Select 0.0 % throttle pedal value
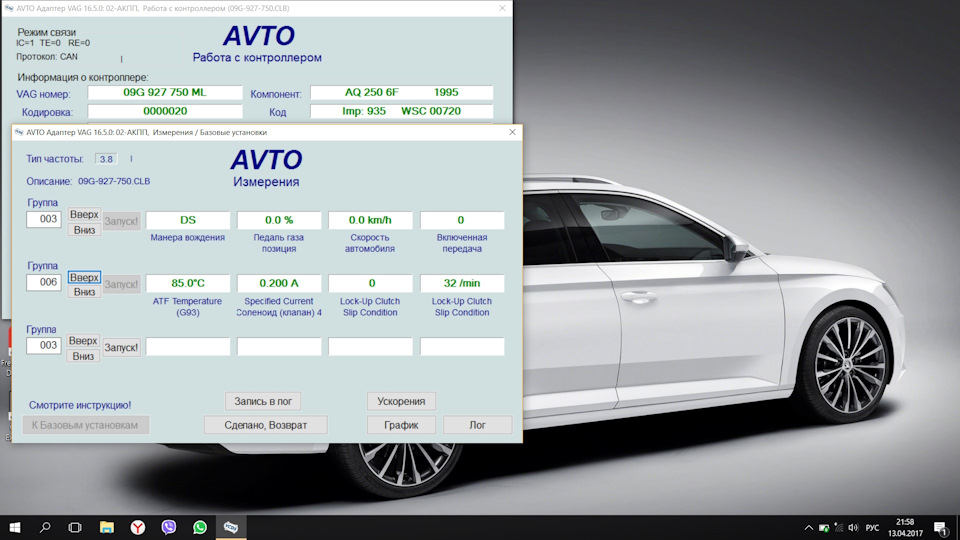The width and height of the screenshot is (960, 540). pos(279,220)
